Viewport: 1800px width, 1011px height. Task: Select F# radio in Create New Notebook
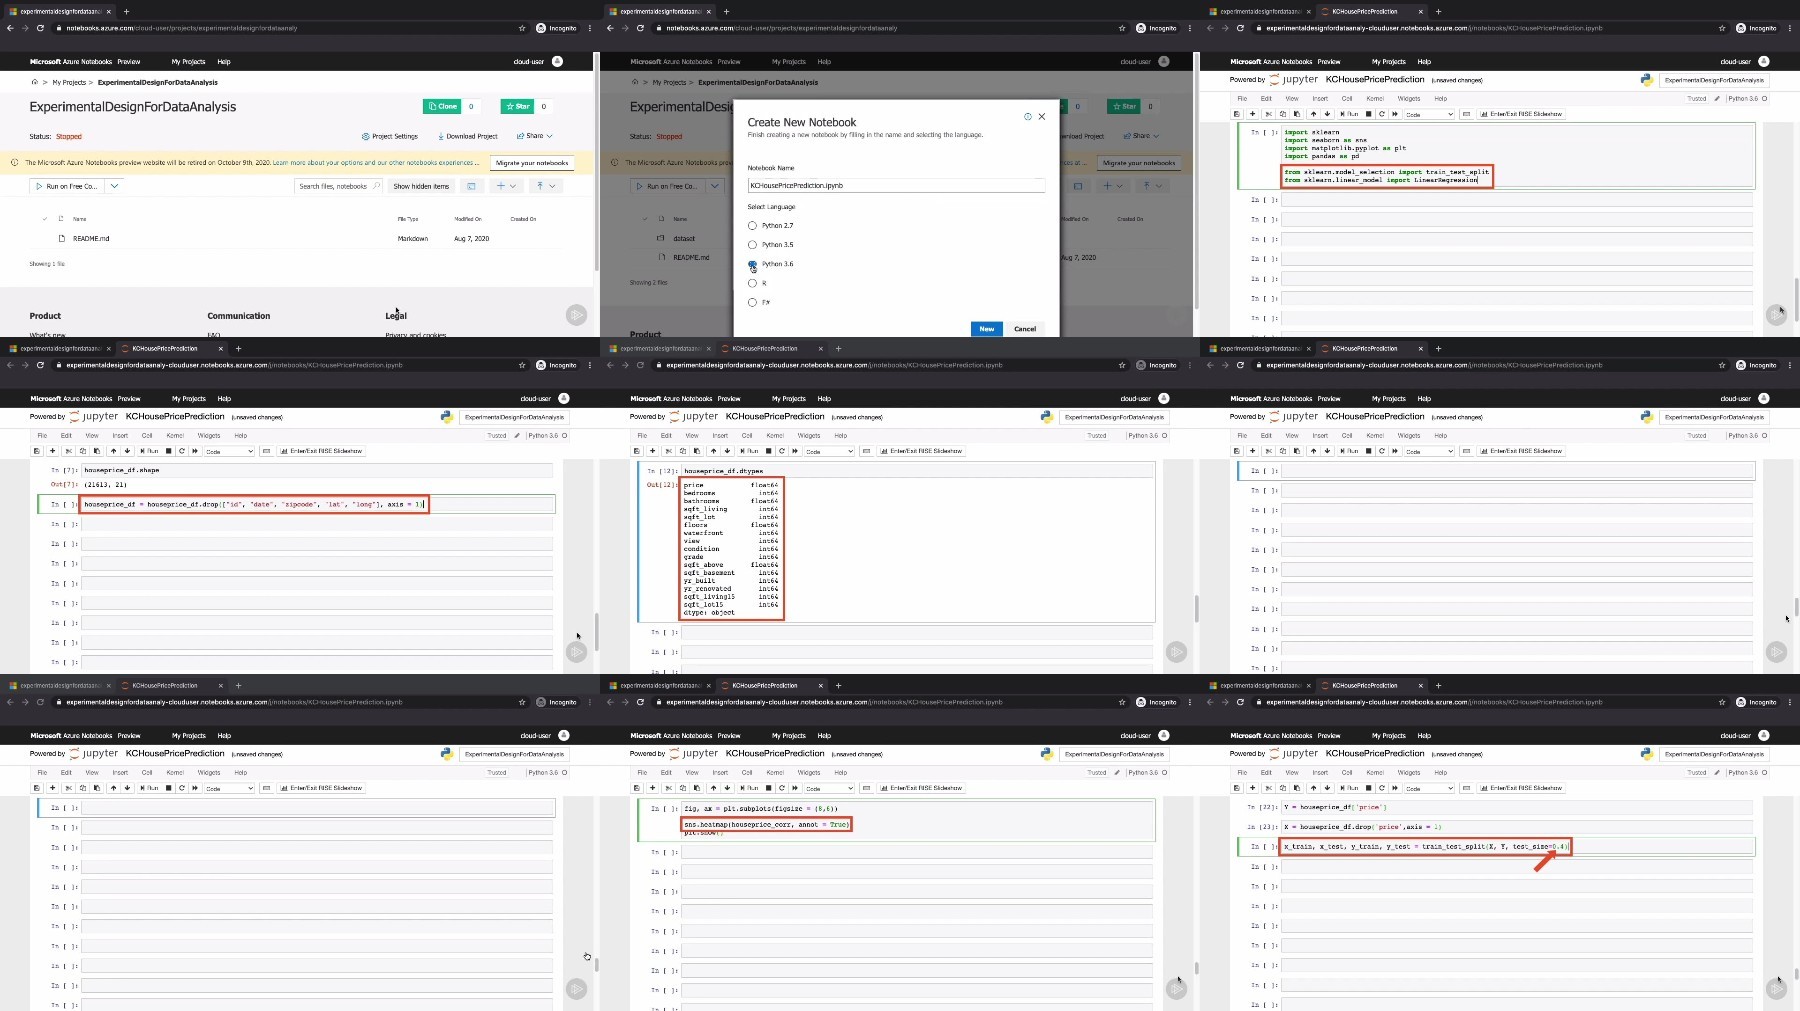pos(752,302)
